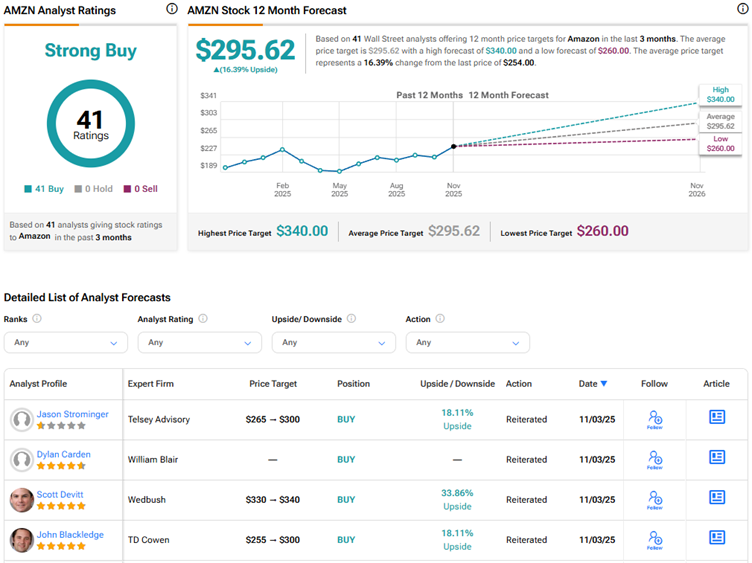Open article for John Blackledge's rating
Viewport: 752px width, 563px height.
[x=717, y=538]
